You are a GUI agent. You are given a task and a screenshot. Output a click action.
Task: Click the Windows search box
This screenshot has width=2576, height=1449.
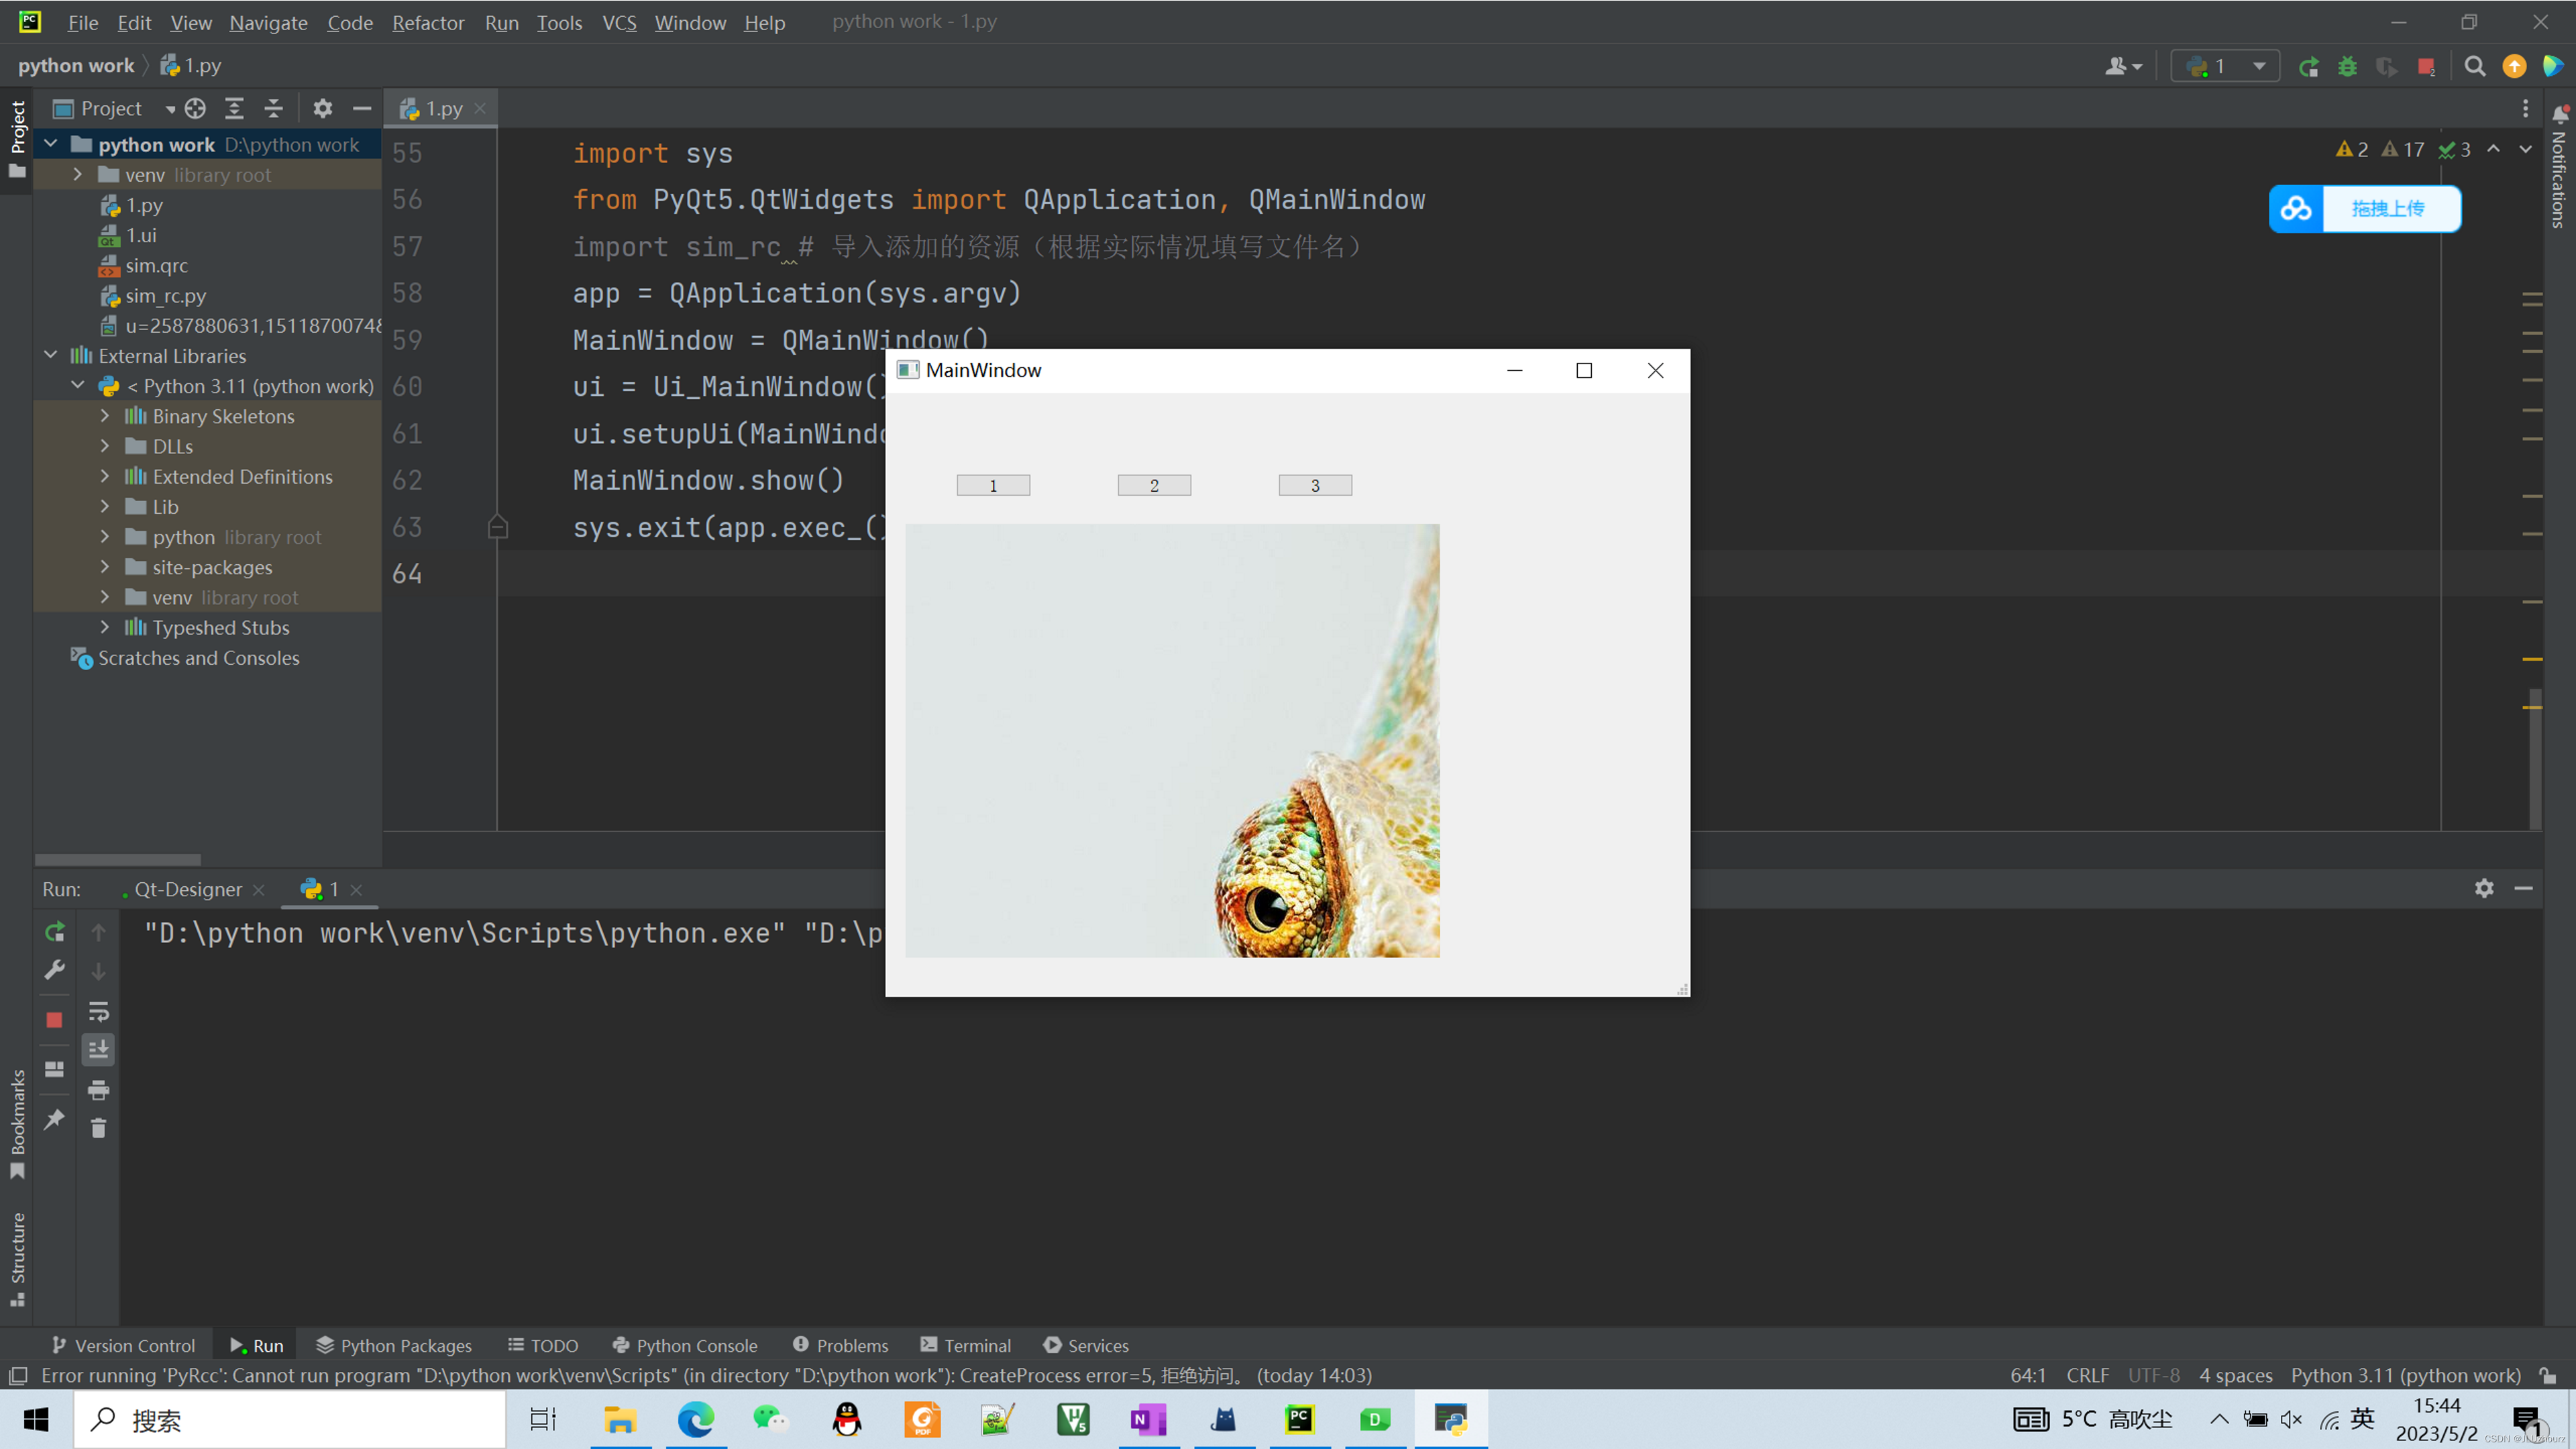click(290, 1419)
